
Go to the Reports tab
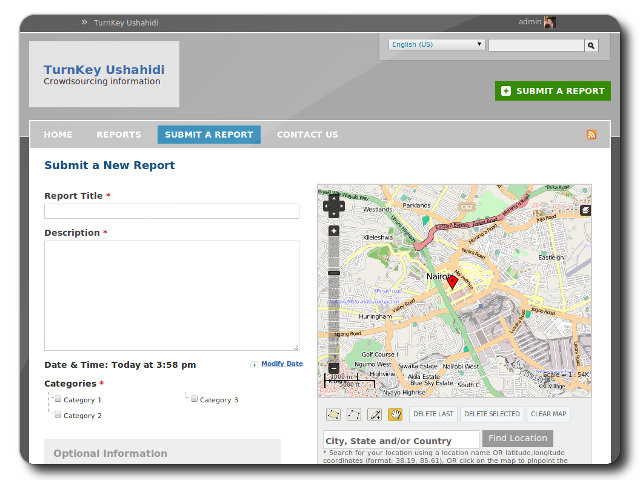click(x=118, y=135)
